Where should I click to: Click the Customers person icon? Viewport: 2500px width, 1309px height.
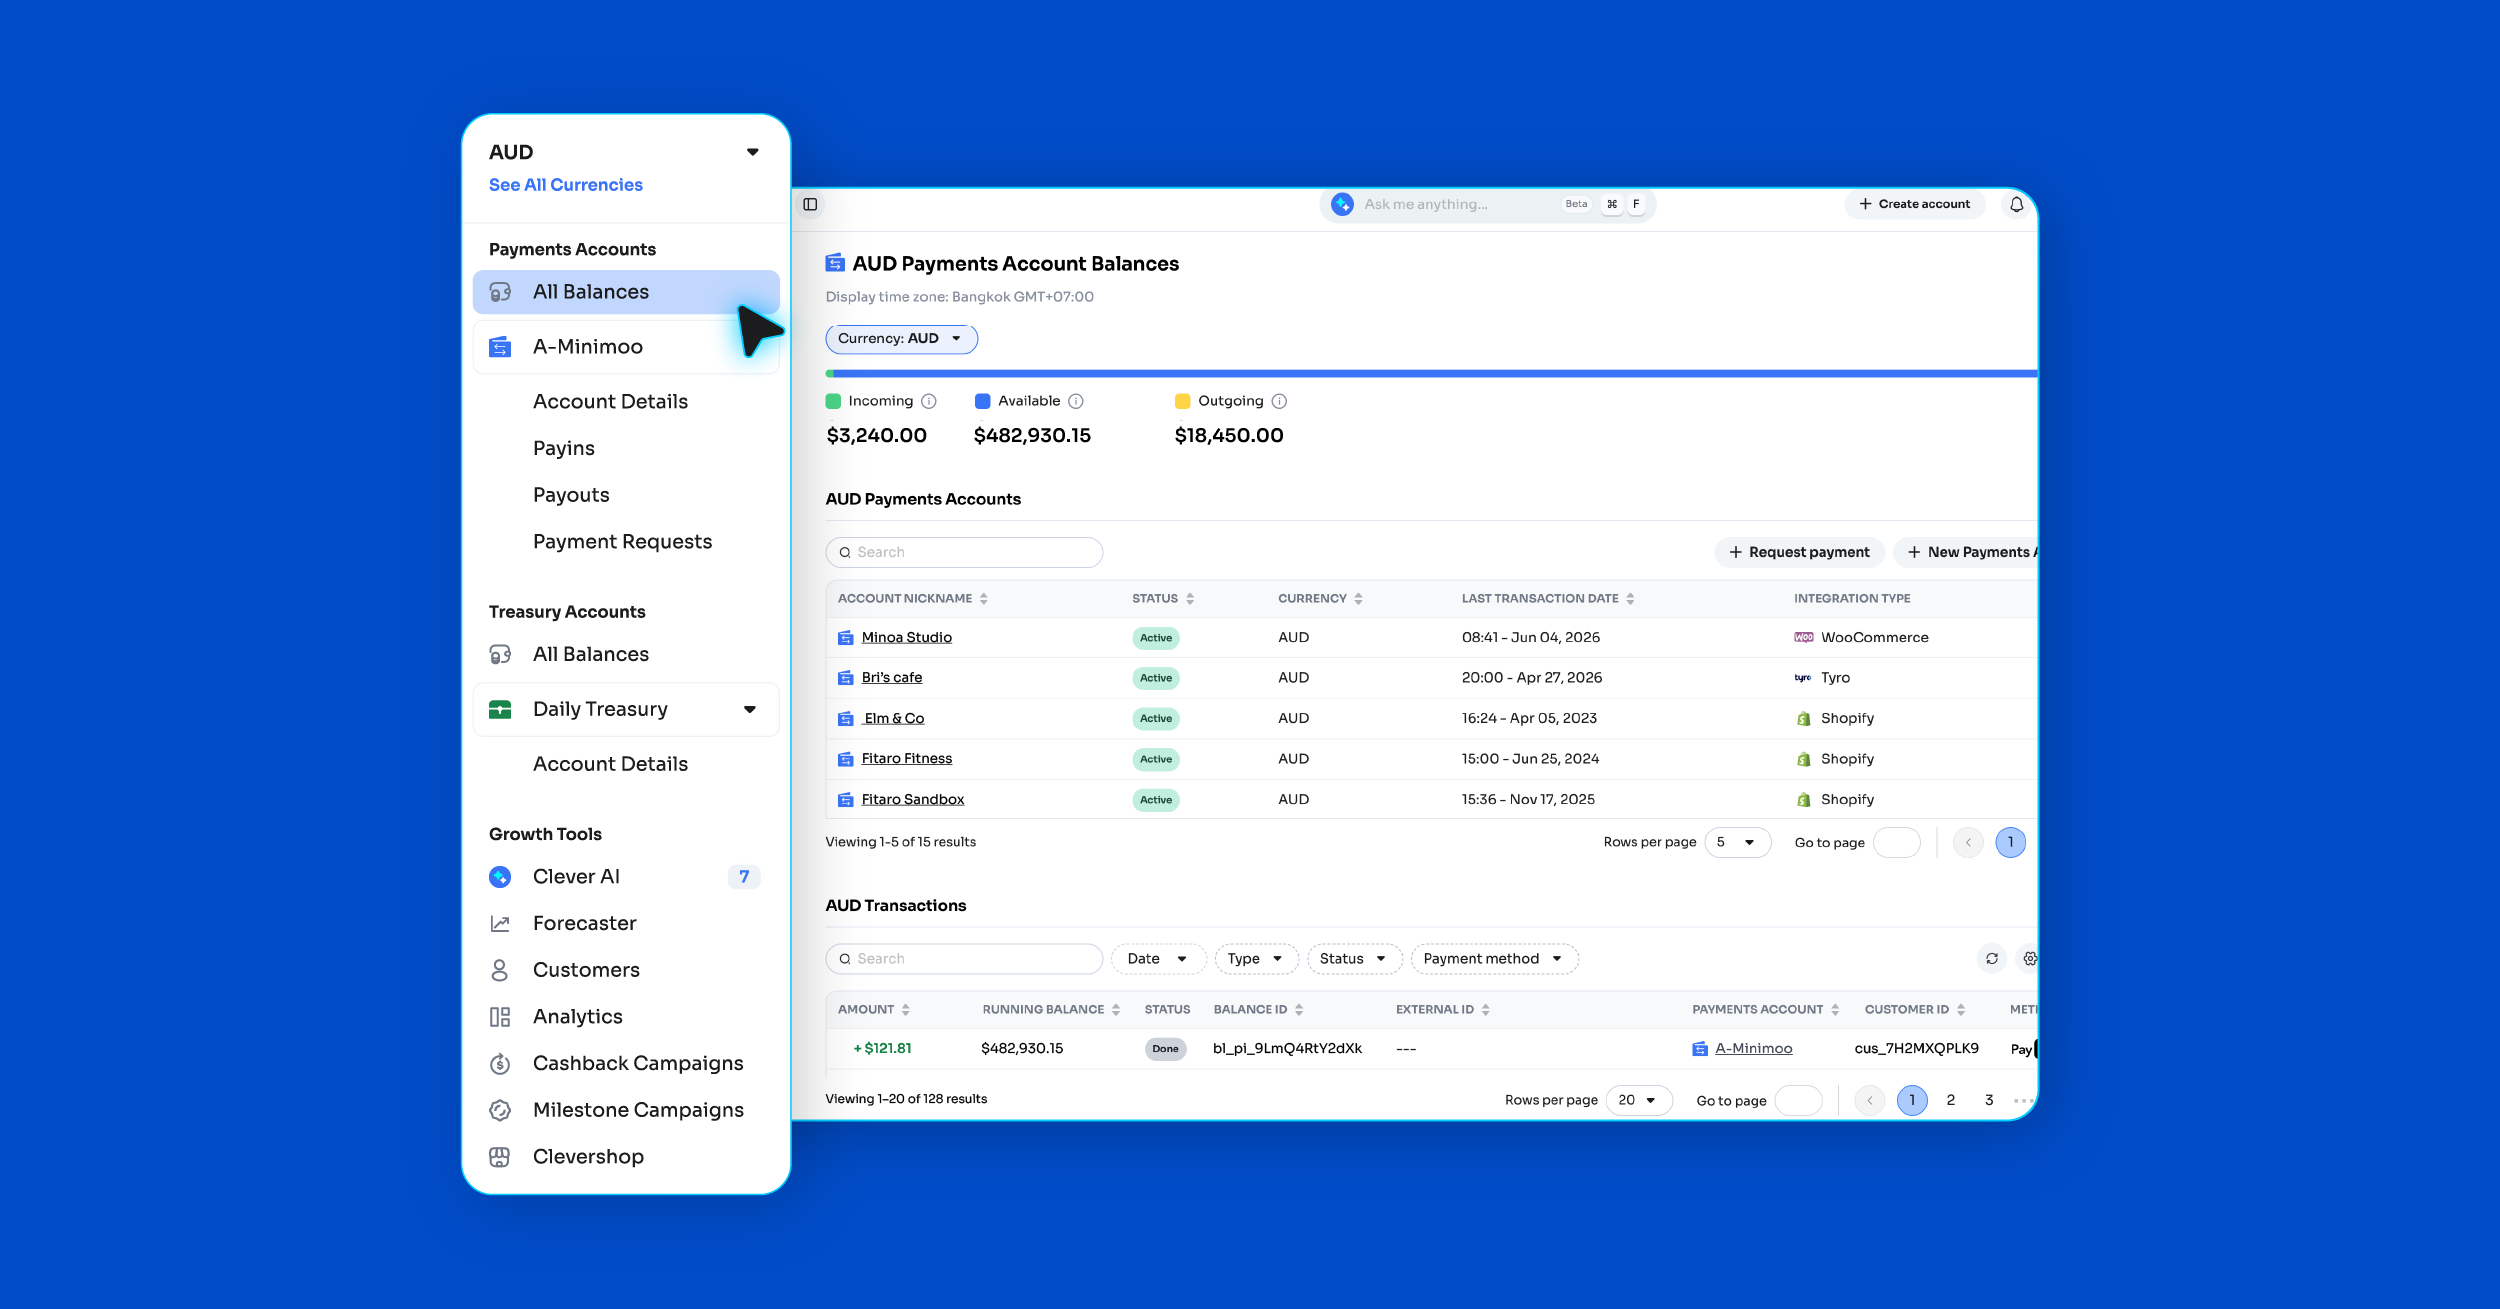click(500, 970)
